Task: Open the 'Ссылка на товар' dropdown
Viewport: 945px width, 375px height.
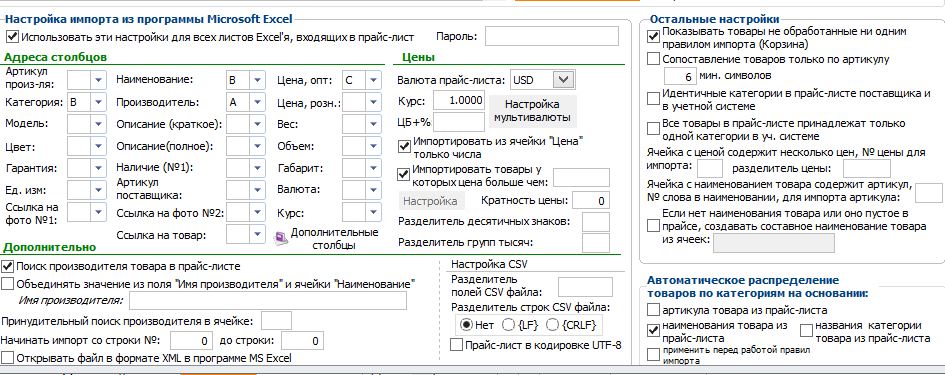Action: (x=257, y=234)
